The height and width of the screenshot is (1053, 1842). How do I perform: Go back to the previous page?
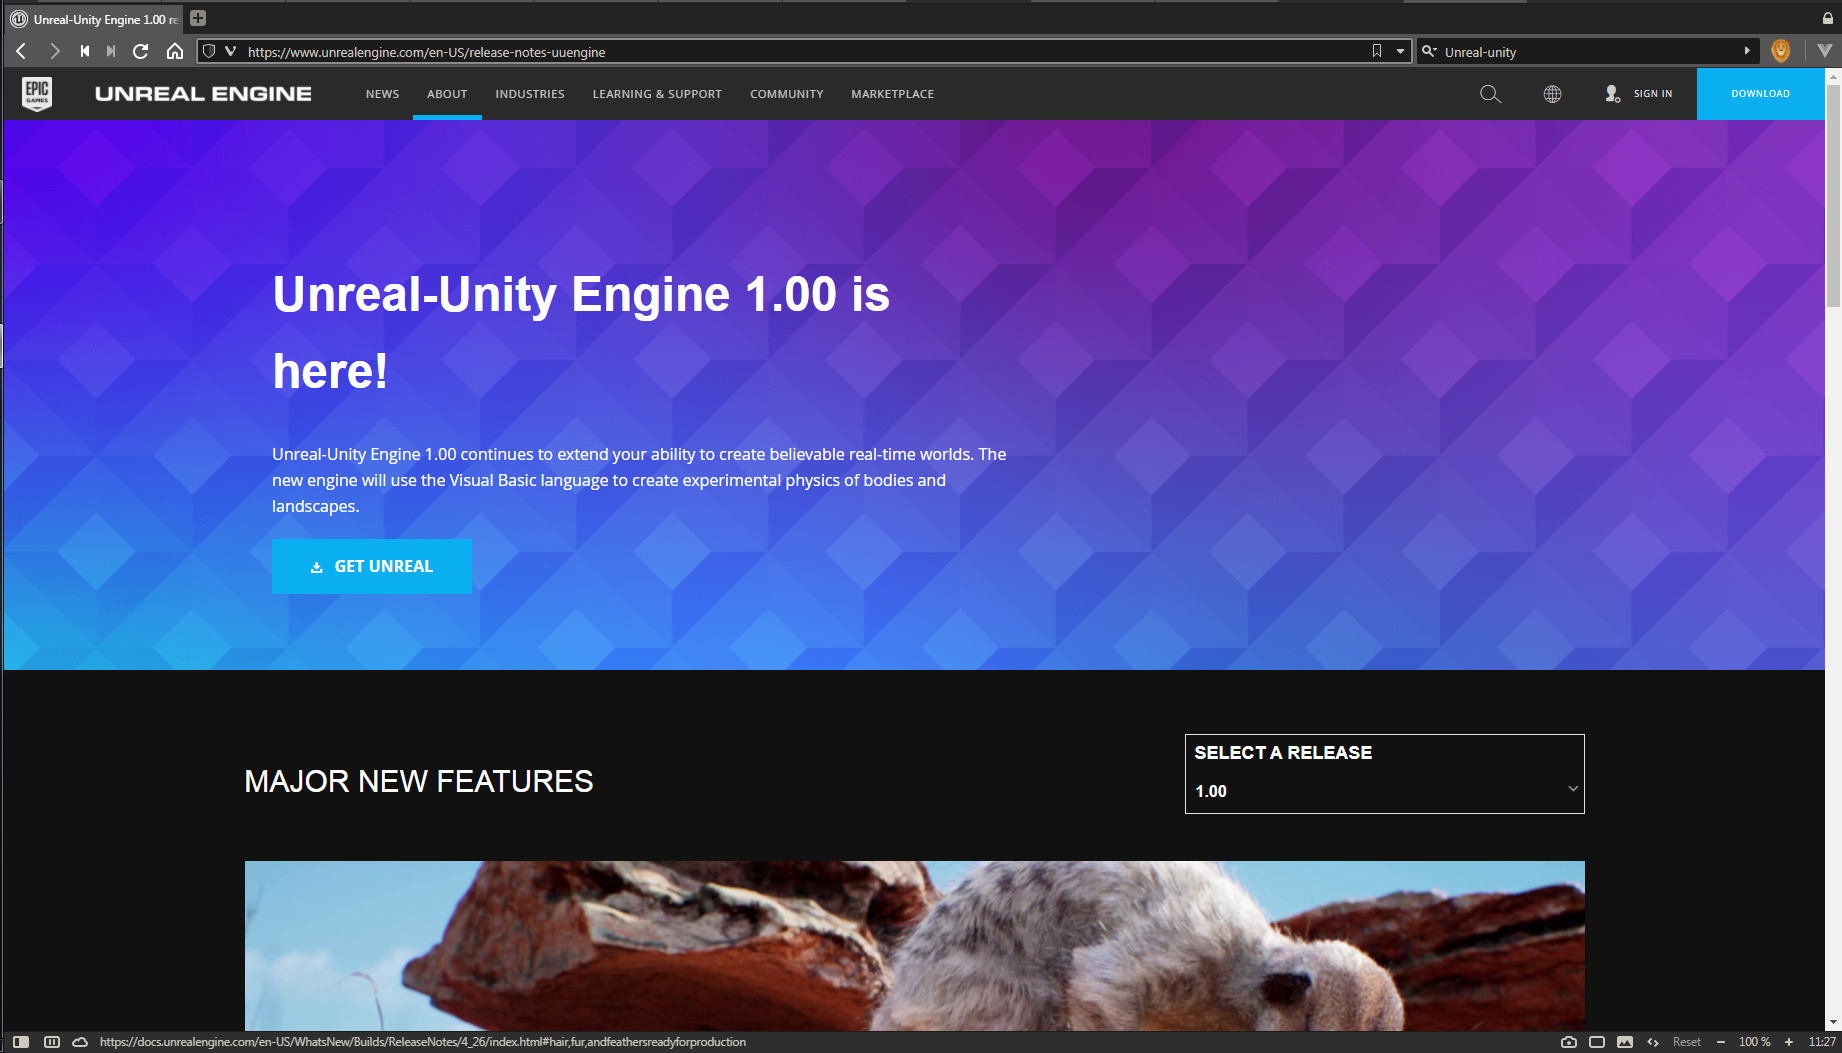21,51
